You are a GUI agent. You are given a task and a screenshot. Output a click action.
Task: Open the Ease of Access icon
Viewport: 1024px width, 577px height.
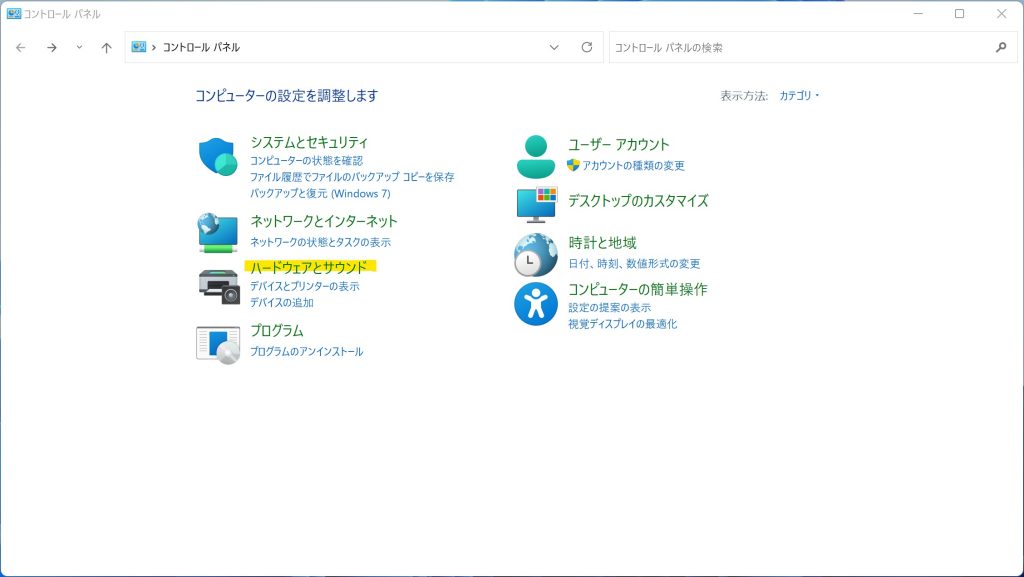pos(536,304)
